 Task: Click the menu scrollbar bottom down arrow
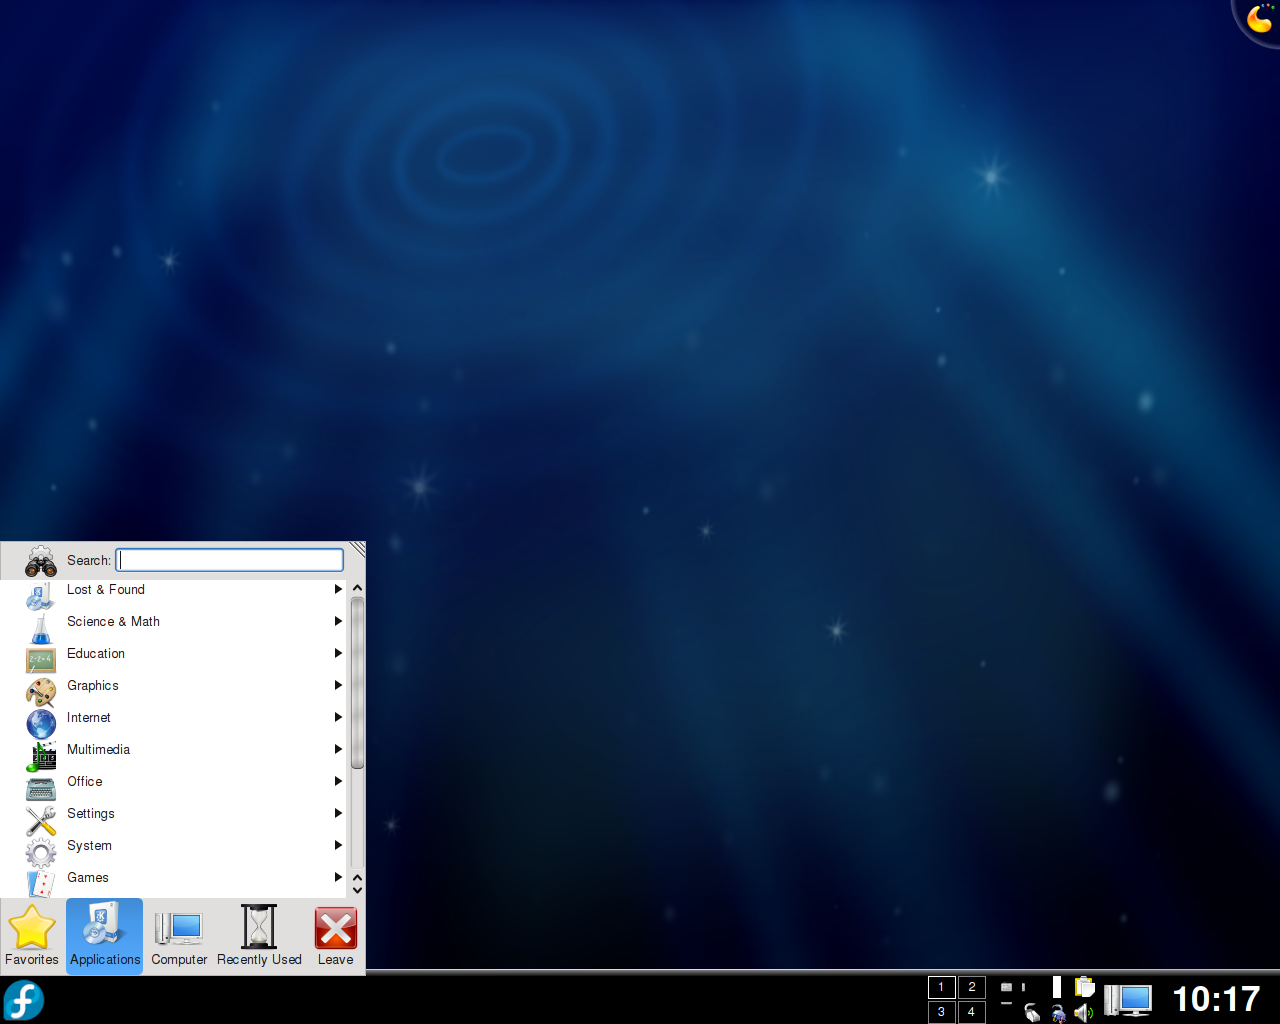click(357, 890)
